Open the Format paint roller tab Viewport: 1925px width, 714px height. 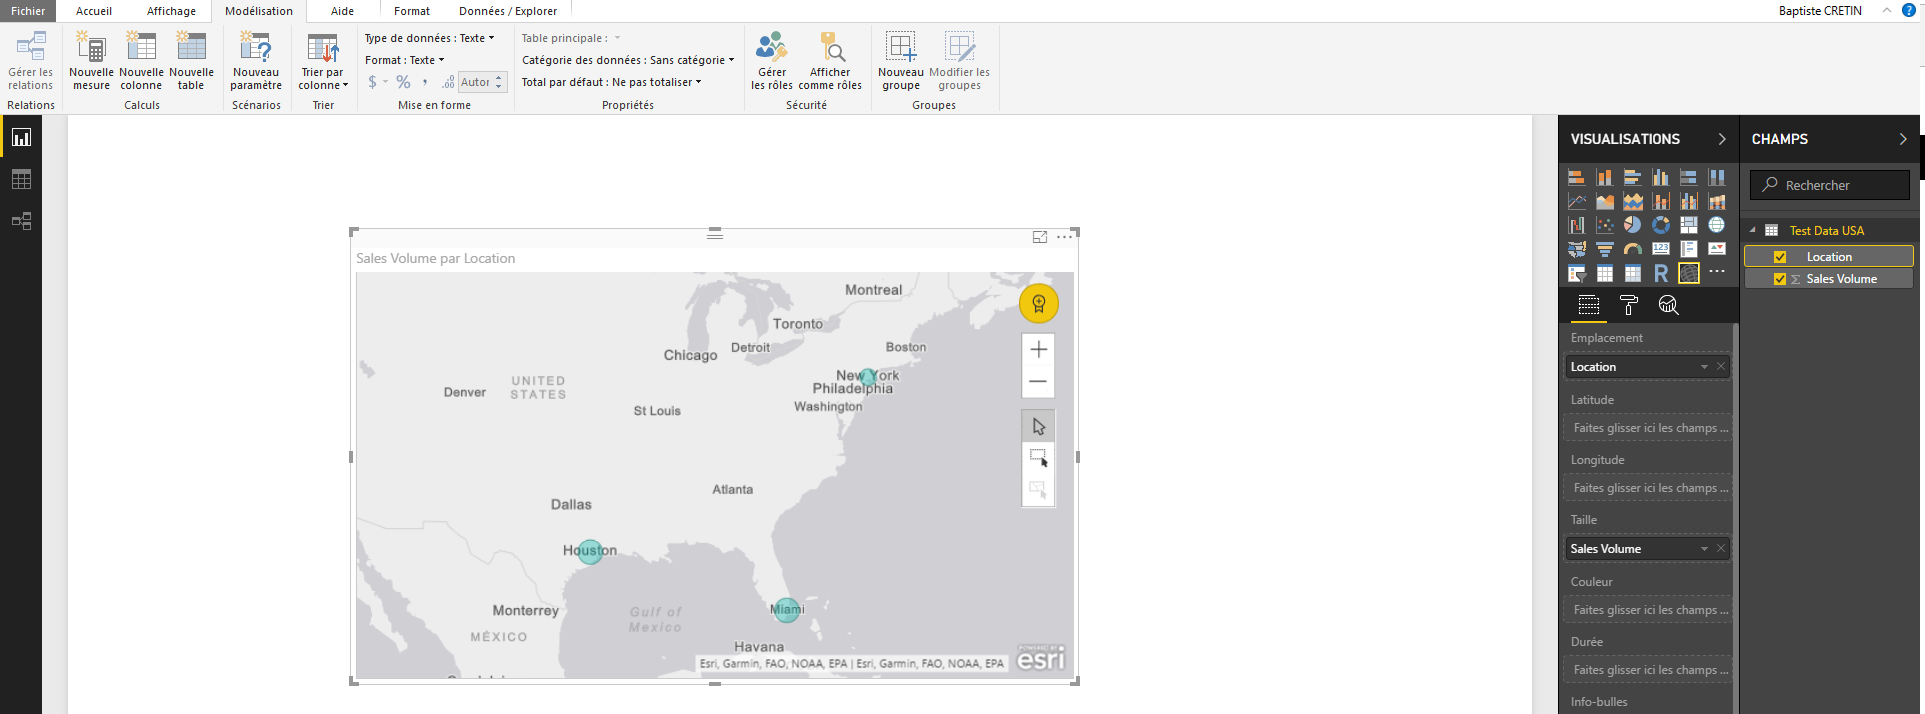coord(1628,305)
